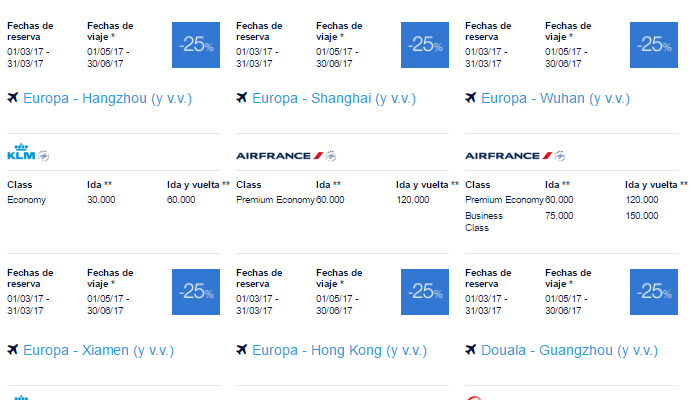Click the SkyTeam emblem next to KLM logo
Image resolution: width=693 pixels, height=400 pixels.
click(43, 156)
